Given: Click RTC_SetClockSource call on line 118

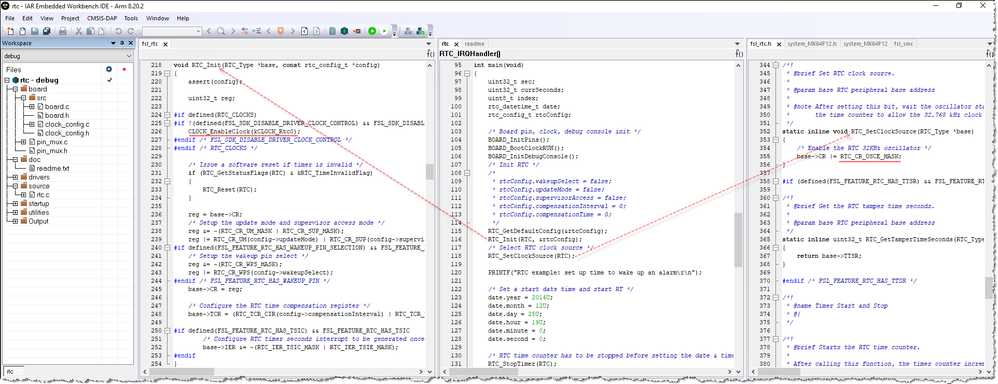Looking at the screenshot, I should click(x=531, y=255).
